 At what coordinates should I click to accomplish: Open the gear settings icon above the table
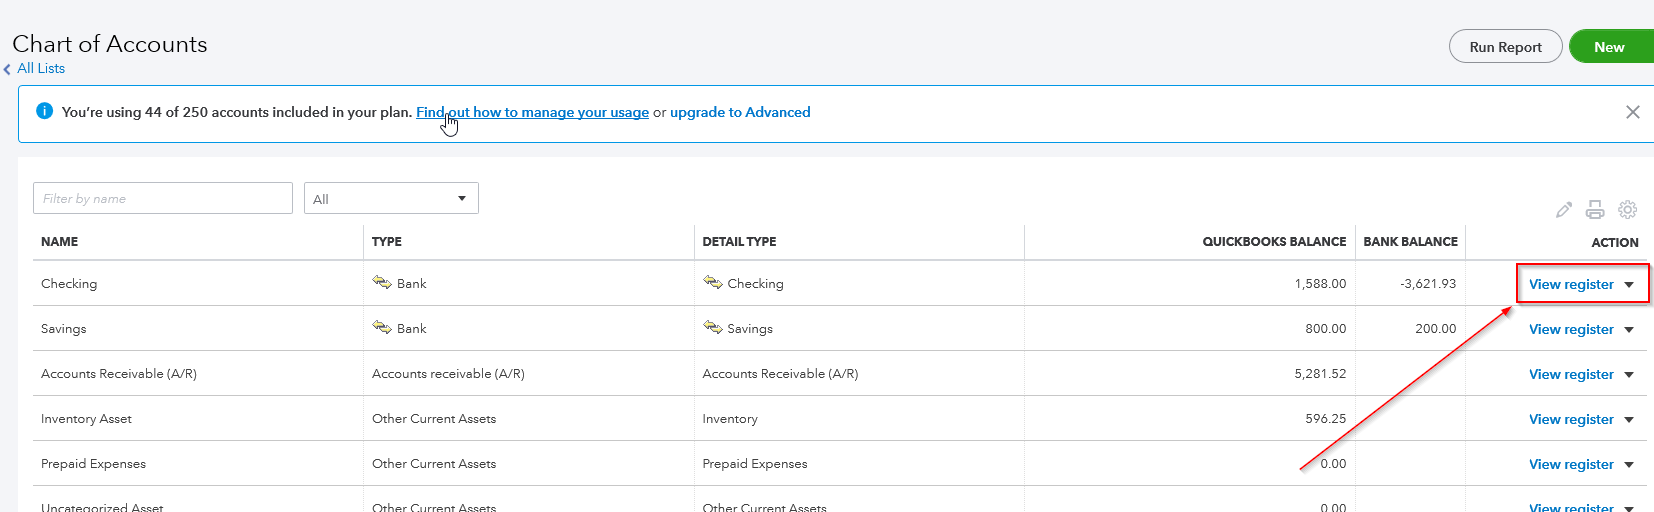pos(1628,210)
